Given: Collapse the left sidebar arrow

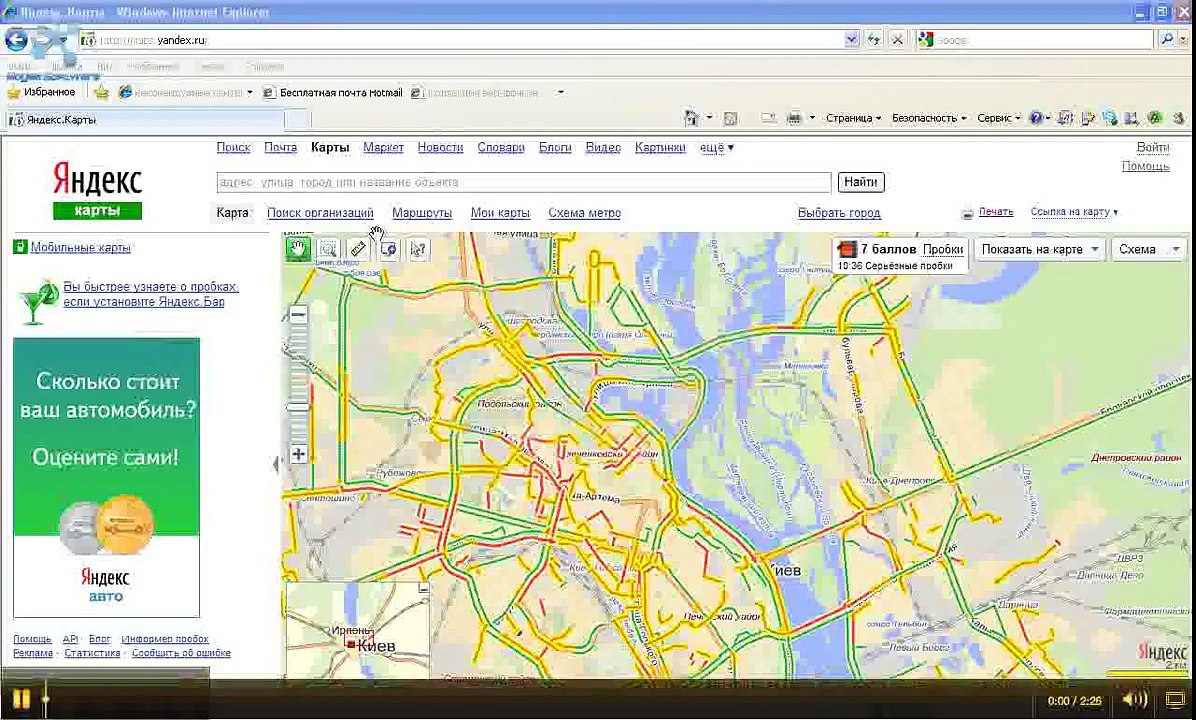Looking at the screenshot, I should tap(276, 463).
